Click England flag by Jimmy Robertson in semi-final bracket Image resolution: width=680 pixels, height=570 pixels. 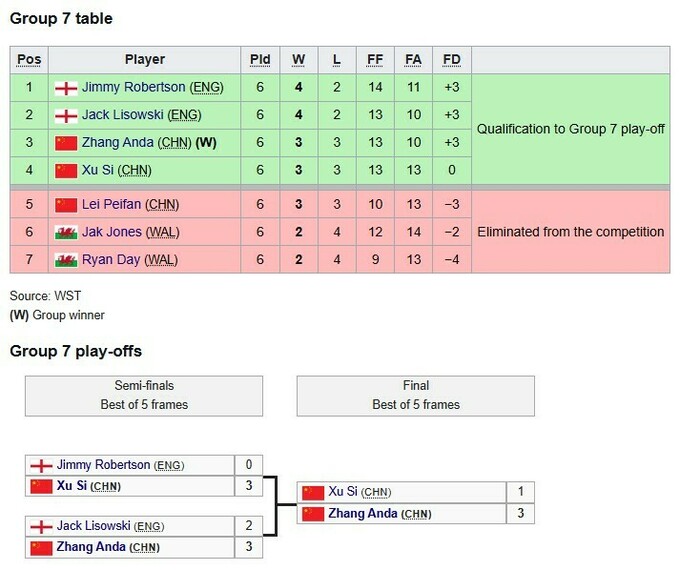click(x=41, y=465)
